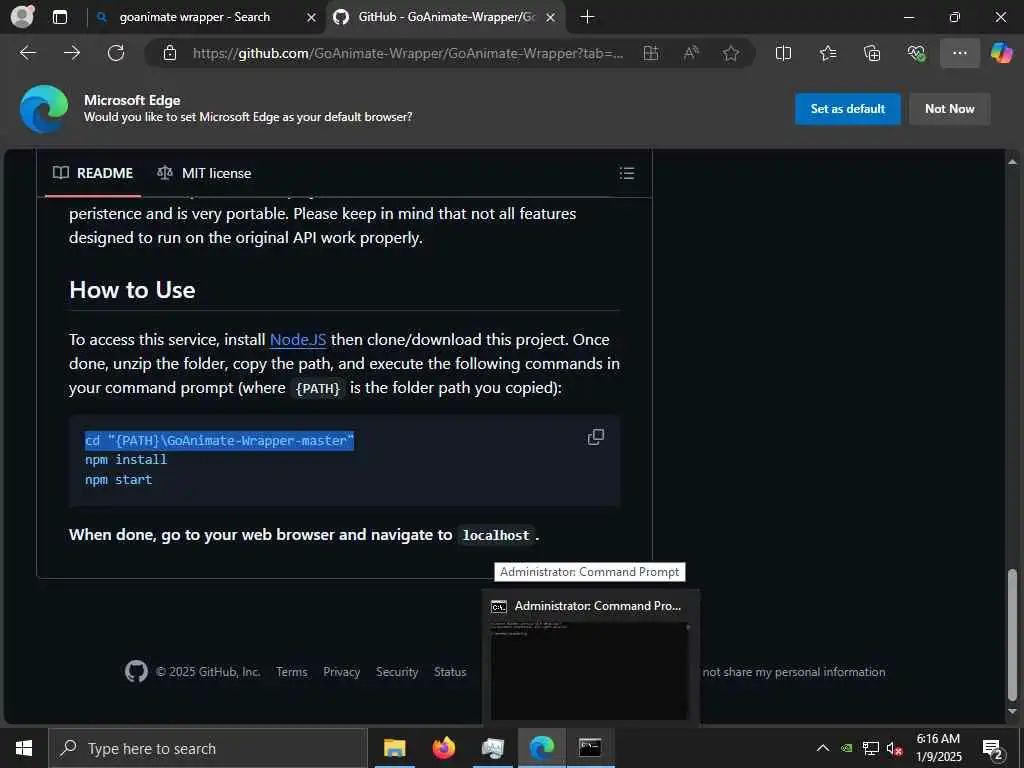The image size is (1024, 768).
Task: Open the NVIDIA tray icon
Action: (846, 748)
